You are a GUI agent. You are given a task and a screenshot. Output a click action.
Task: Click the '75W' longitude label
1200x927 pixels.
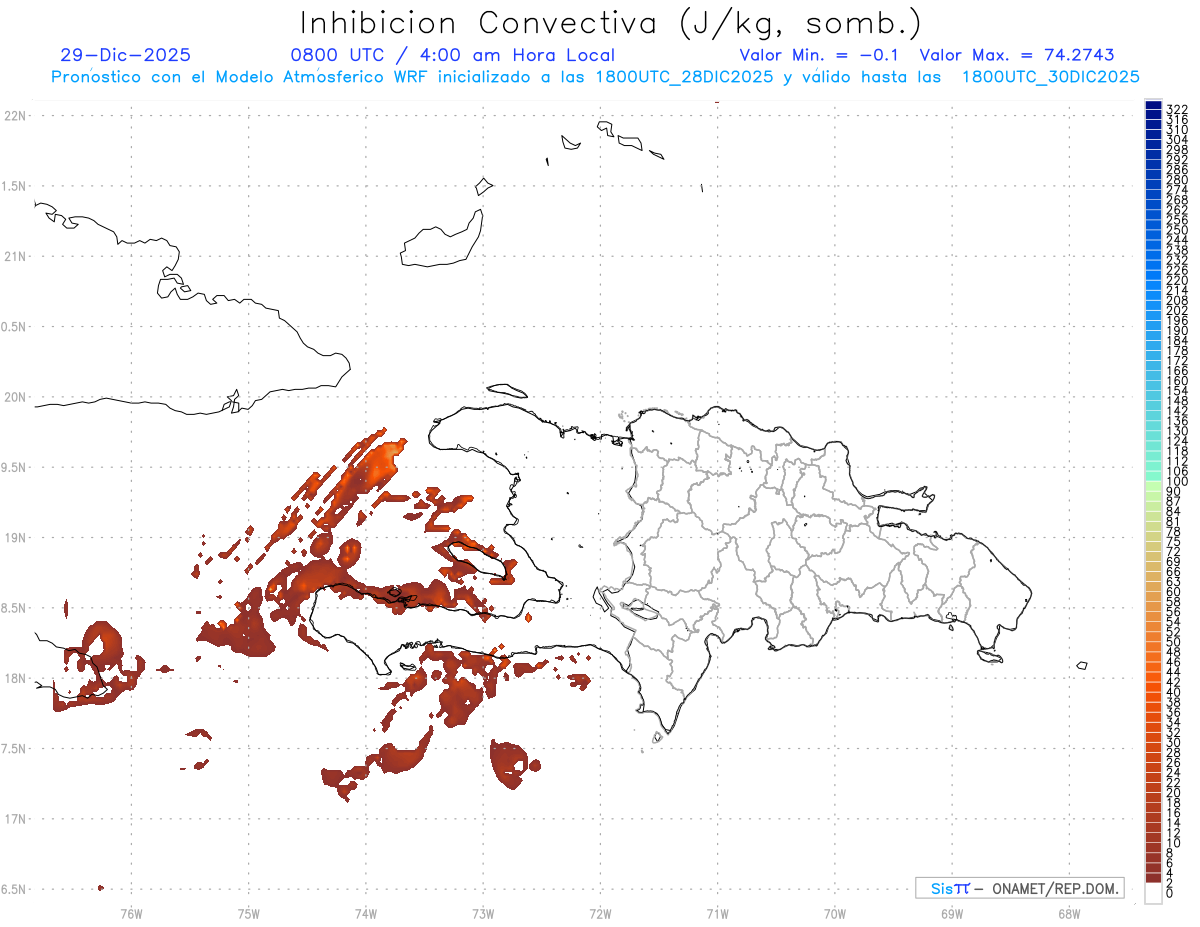[x=248, y=913]
